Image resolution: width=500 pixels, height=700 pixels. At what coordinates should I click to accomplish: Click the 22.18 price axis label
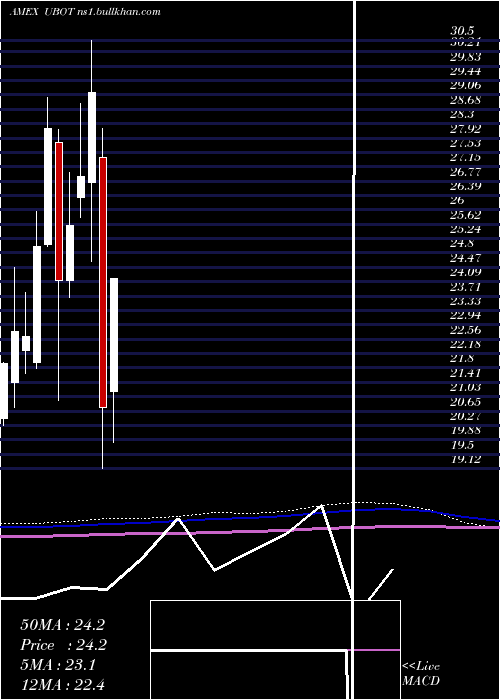[x=466, y=344]
